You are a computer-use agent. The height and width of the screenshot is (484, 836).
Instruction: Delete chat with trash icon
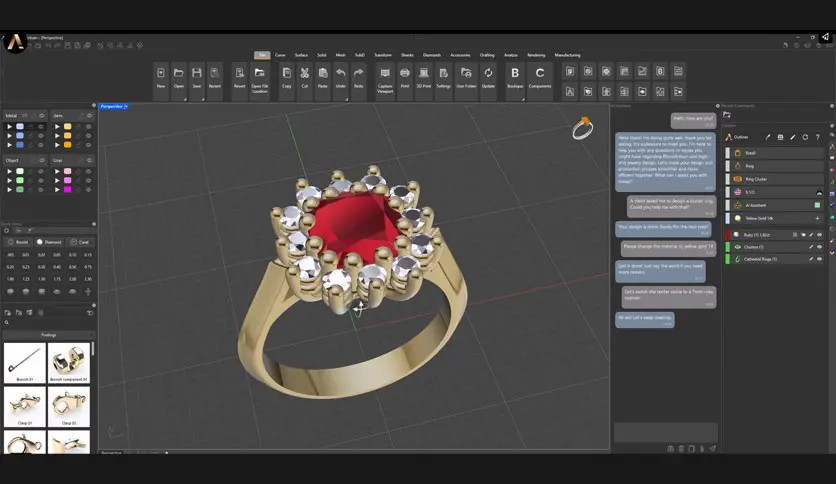681,449
